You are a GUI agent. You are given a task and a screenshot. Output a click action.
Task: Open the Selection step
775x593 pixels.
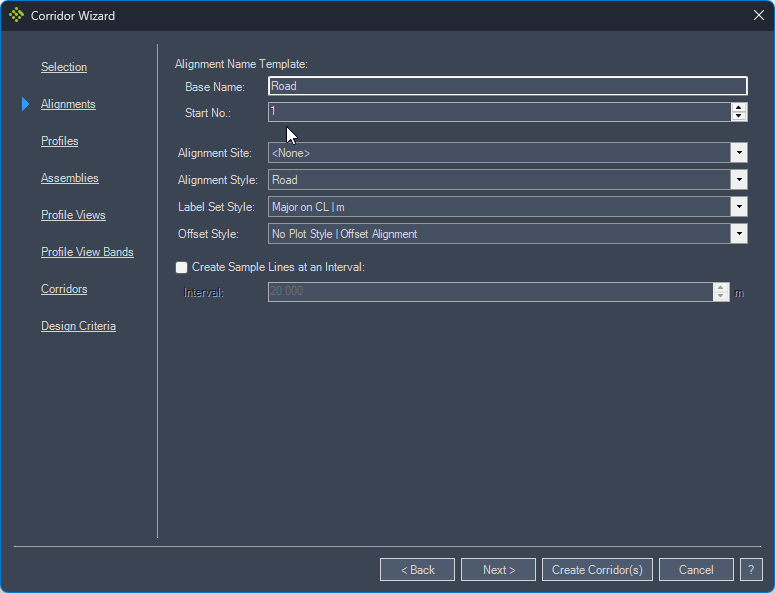(64, 67)
